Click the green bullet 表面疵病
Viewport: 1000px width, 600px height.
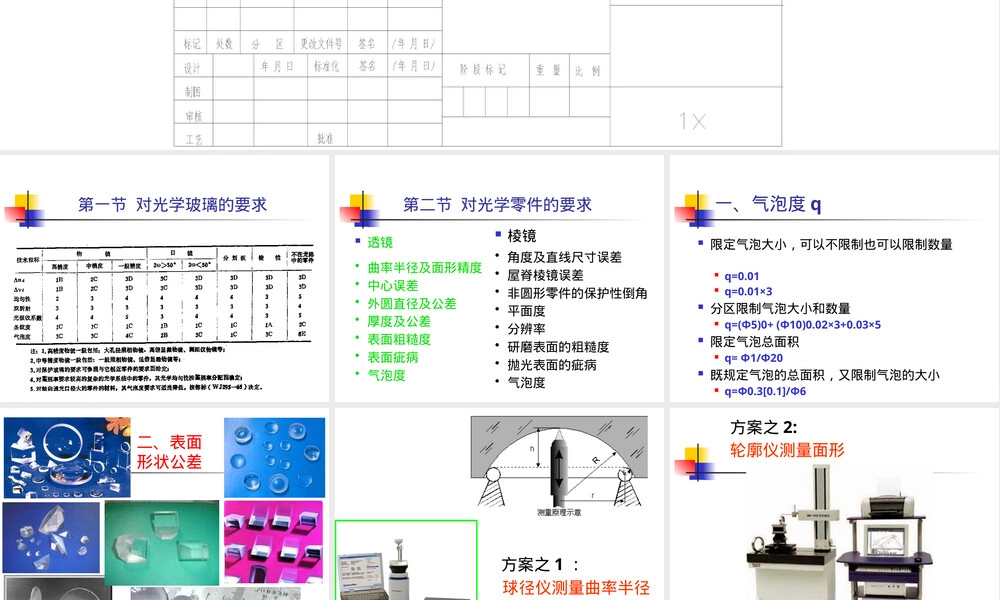393,357
